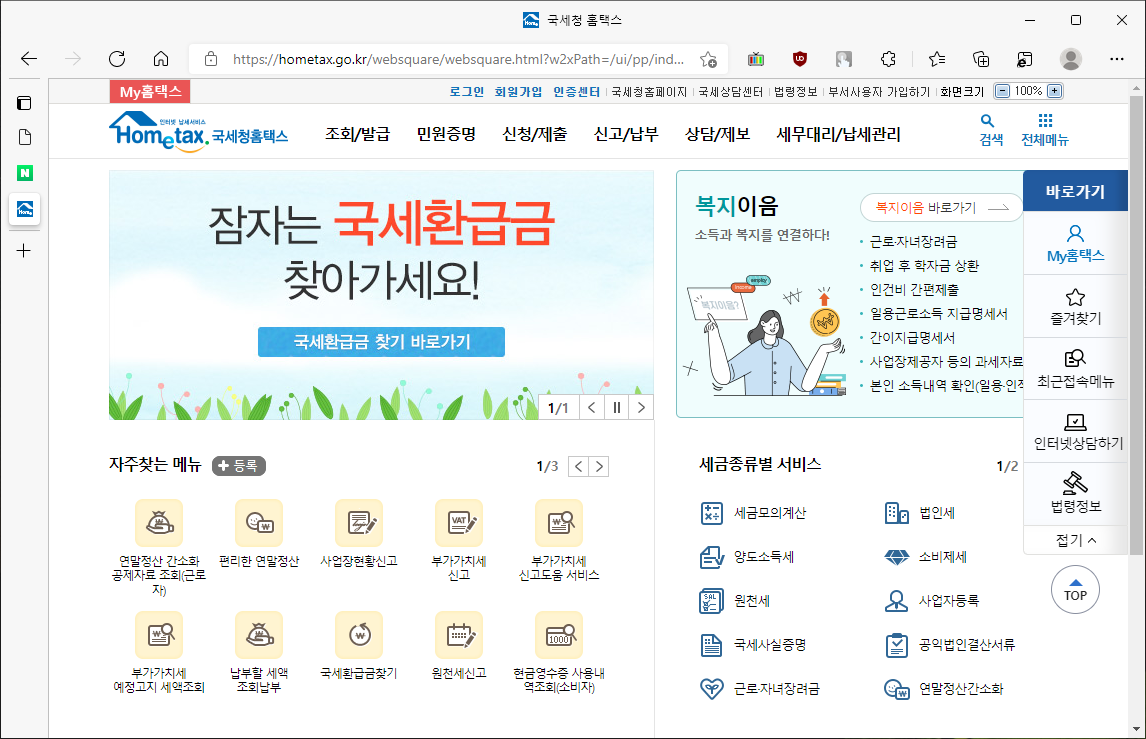
Task: Open My홈택스 in the 바로가기 sidebar
Action: [x=1075, y=243]
